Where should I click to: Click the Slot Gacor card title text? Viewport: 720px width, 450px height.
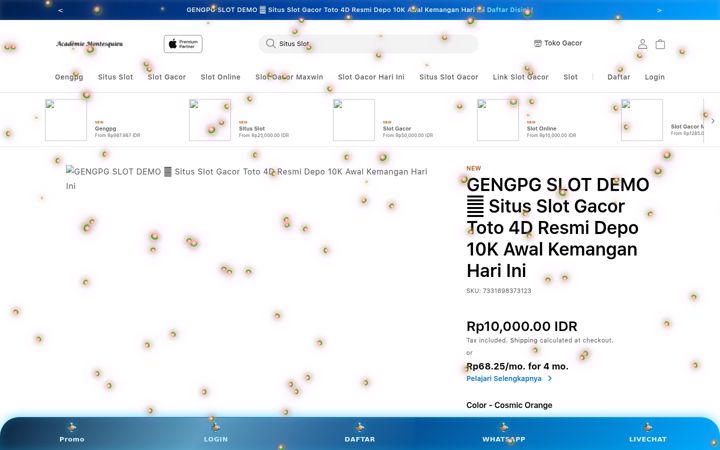[397, 129]
